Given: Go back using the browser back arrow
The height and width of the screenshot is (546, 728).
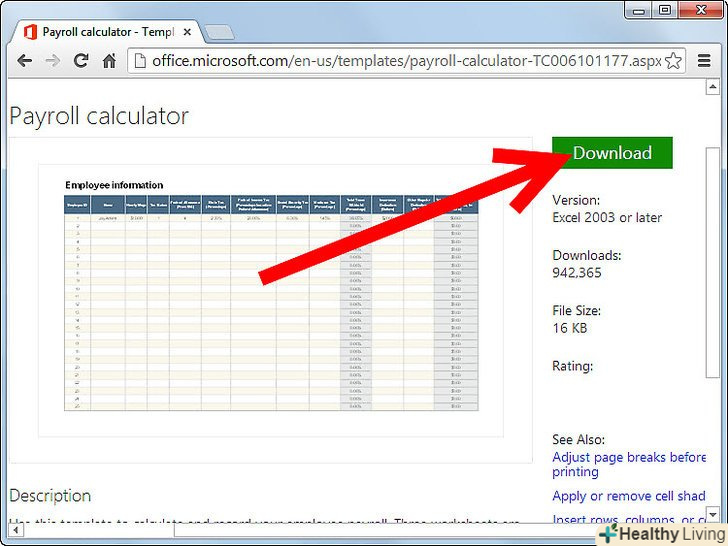Looking at the screenshot, I should point(24,61).
